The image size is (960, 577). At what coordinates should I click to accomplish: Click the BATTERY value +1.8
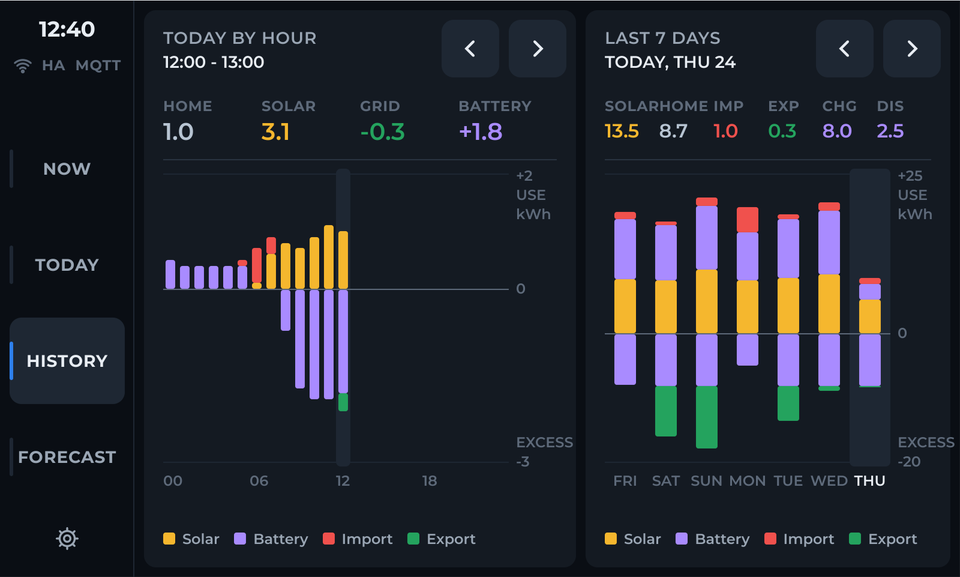(481, 132)
